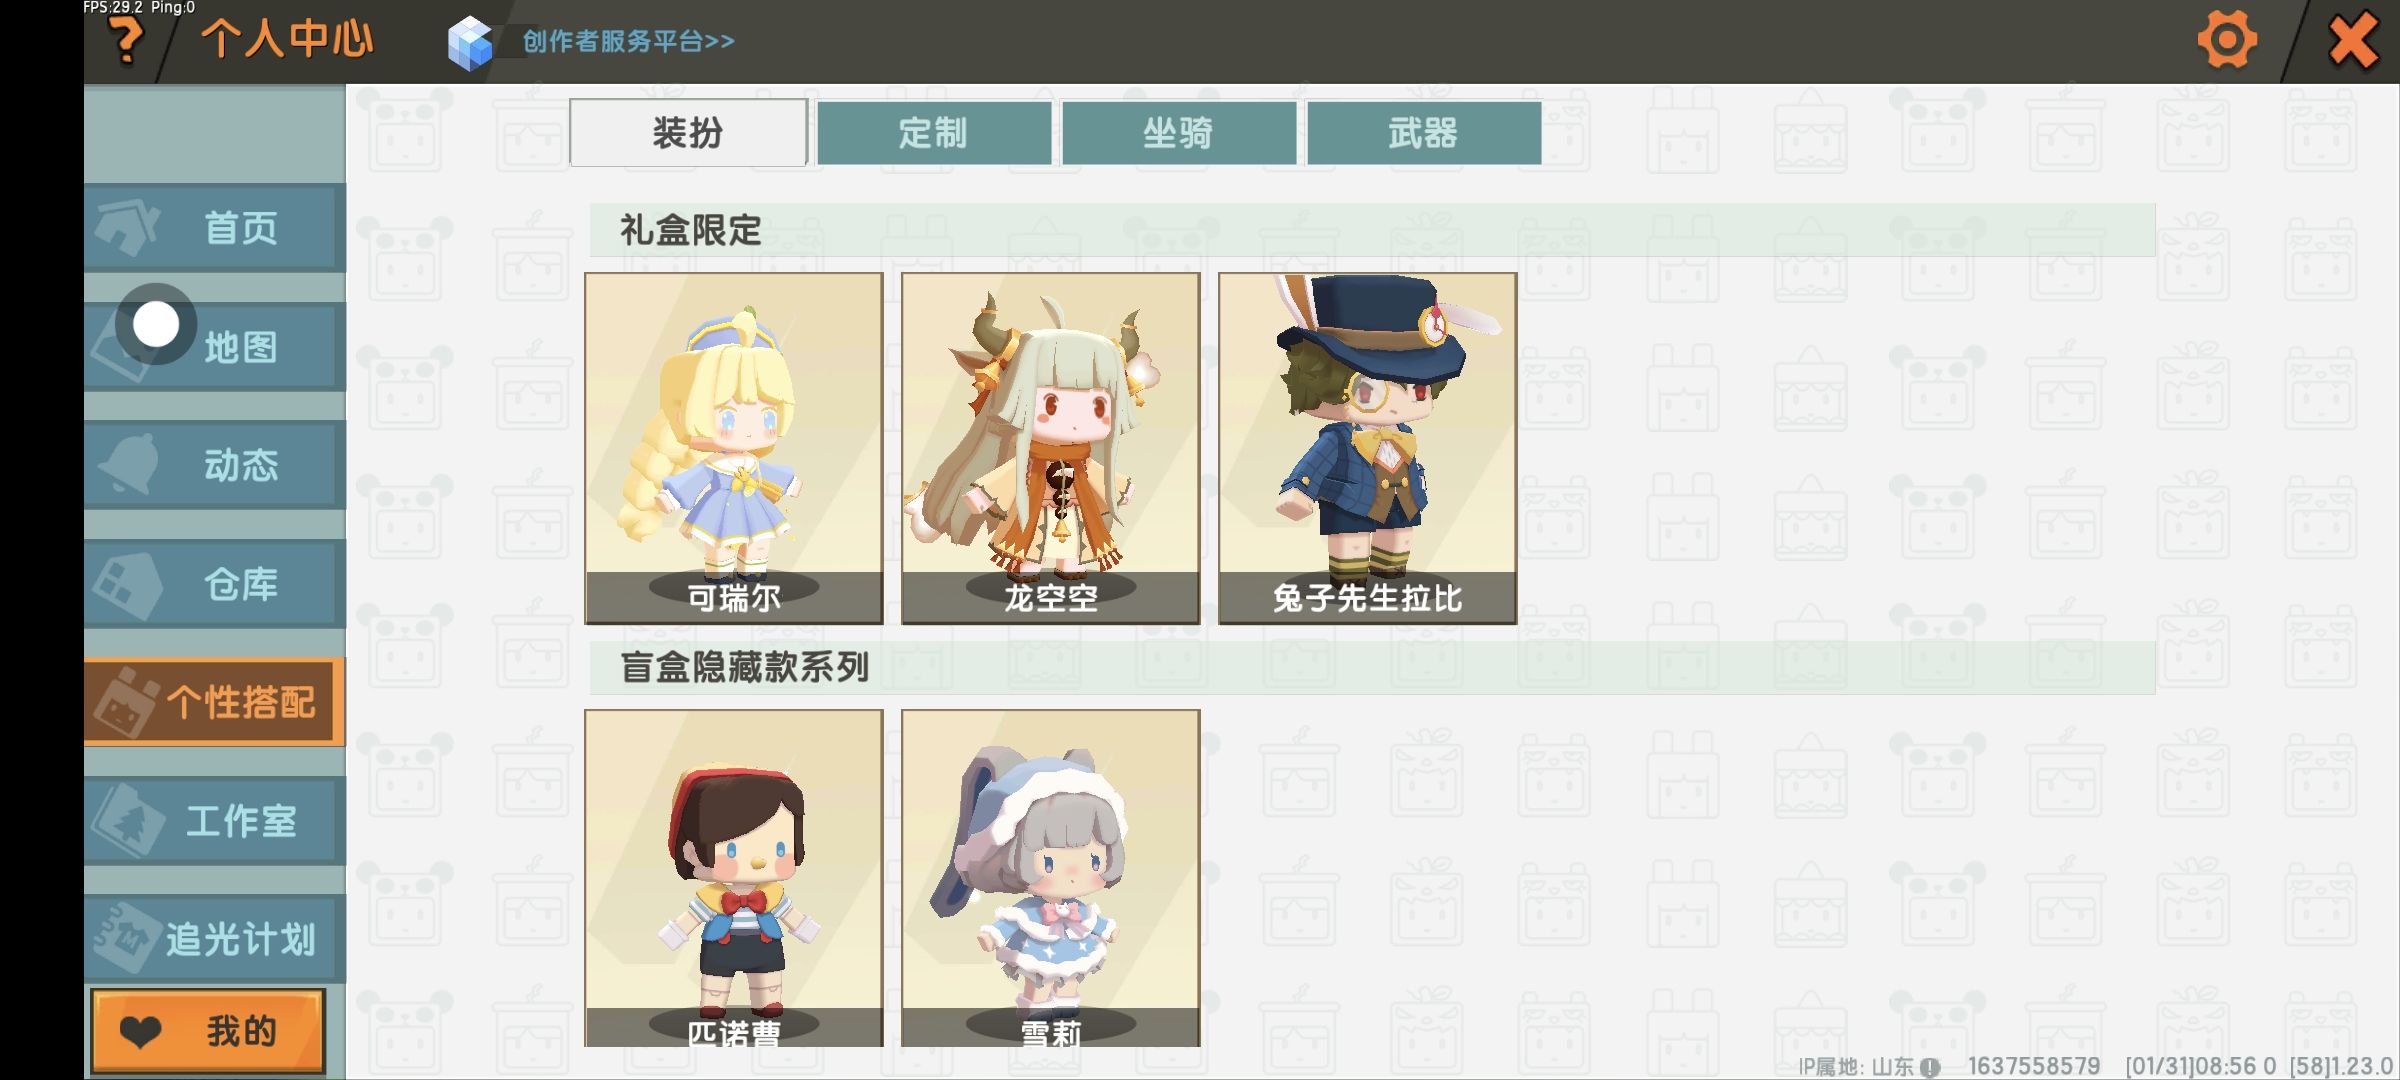
Task: Go to 追光计划 sidebar item
Action: coord(215,939)
